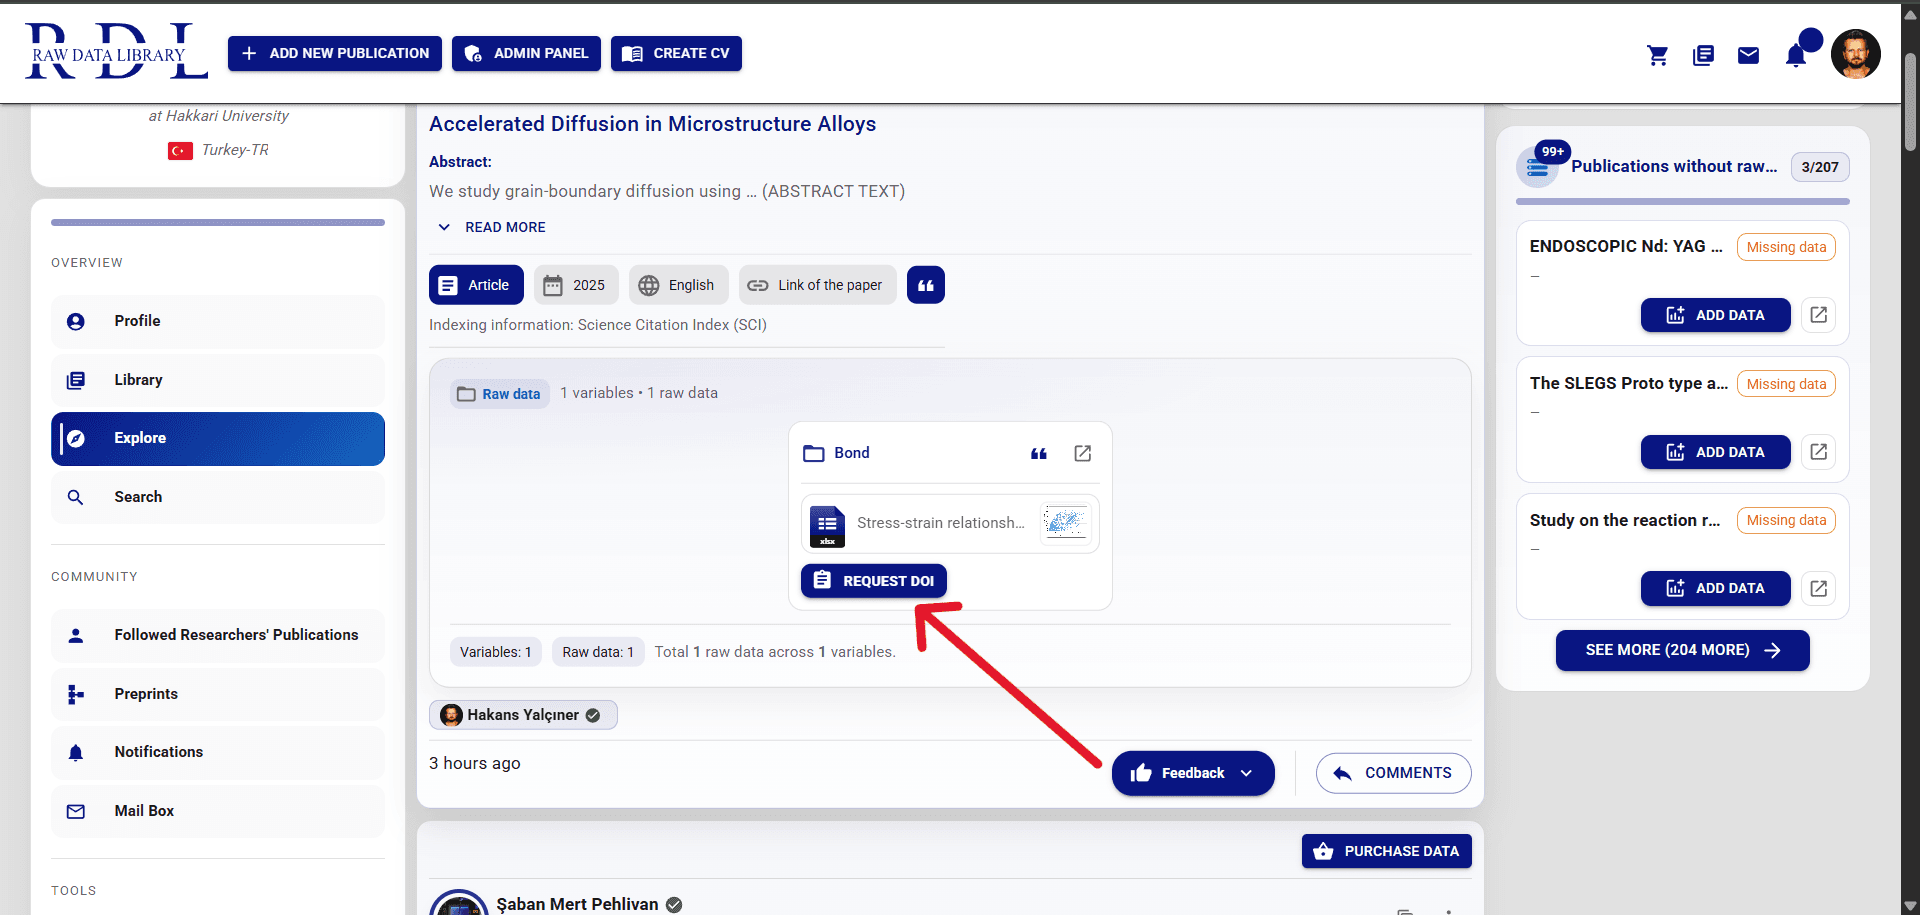Open the Admin Panel

(526, 54)
